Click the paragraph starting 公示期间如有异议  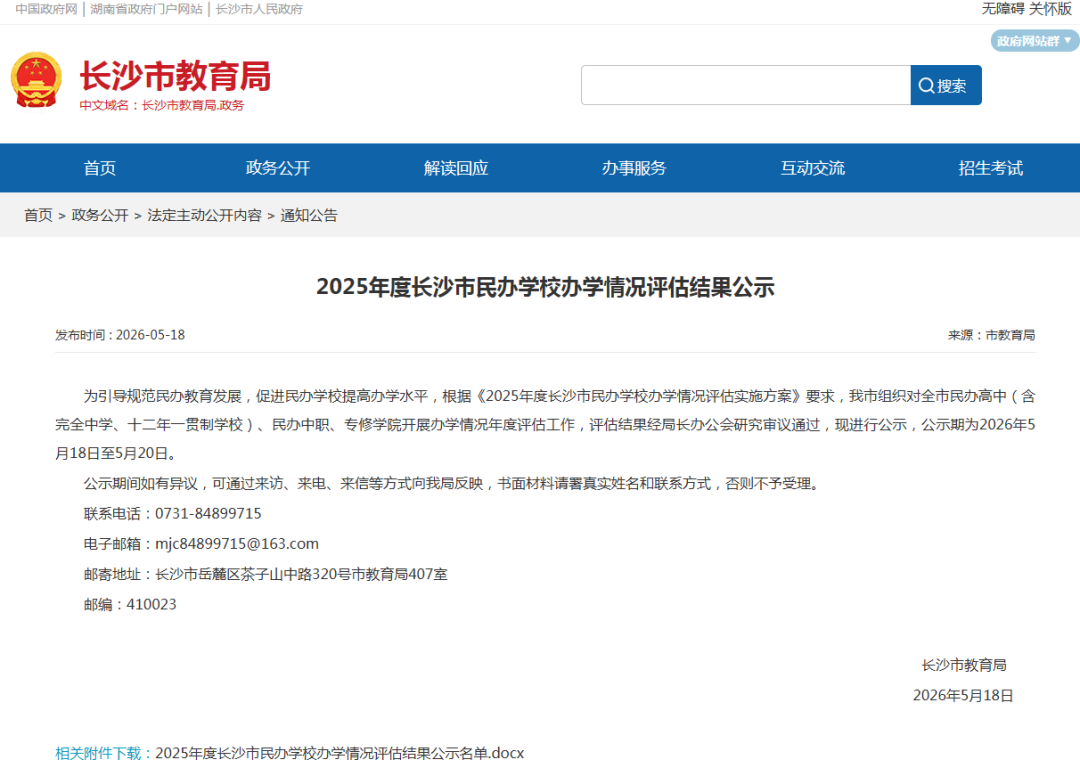click(453, 484)
